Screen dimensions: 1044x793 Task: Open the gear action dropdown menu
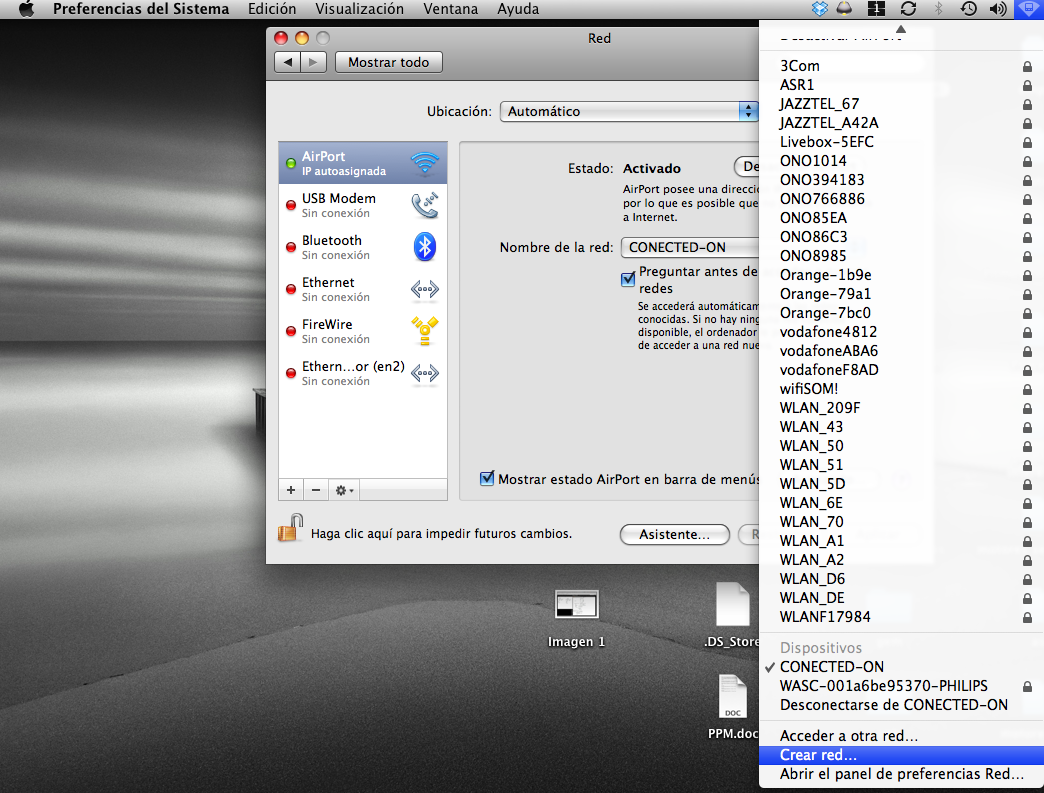pyautogui.click(x=344, y=491)
